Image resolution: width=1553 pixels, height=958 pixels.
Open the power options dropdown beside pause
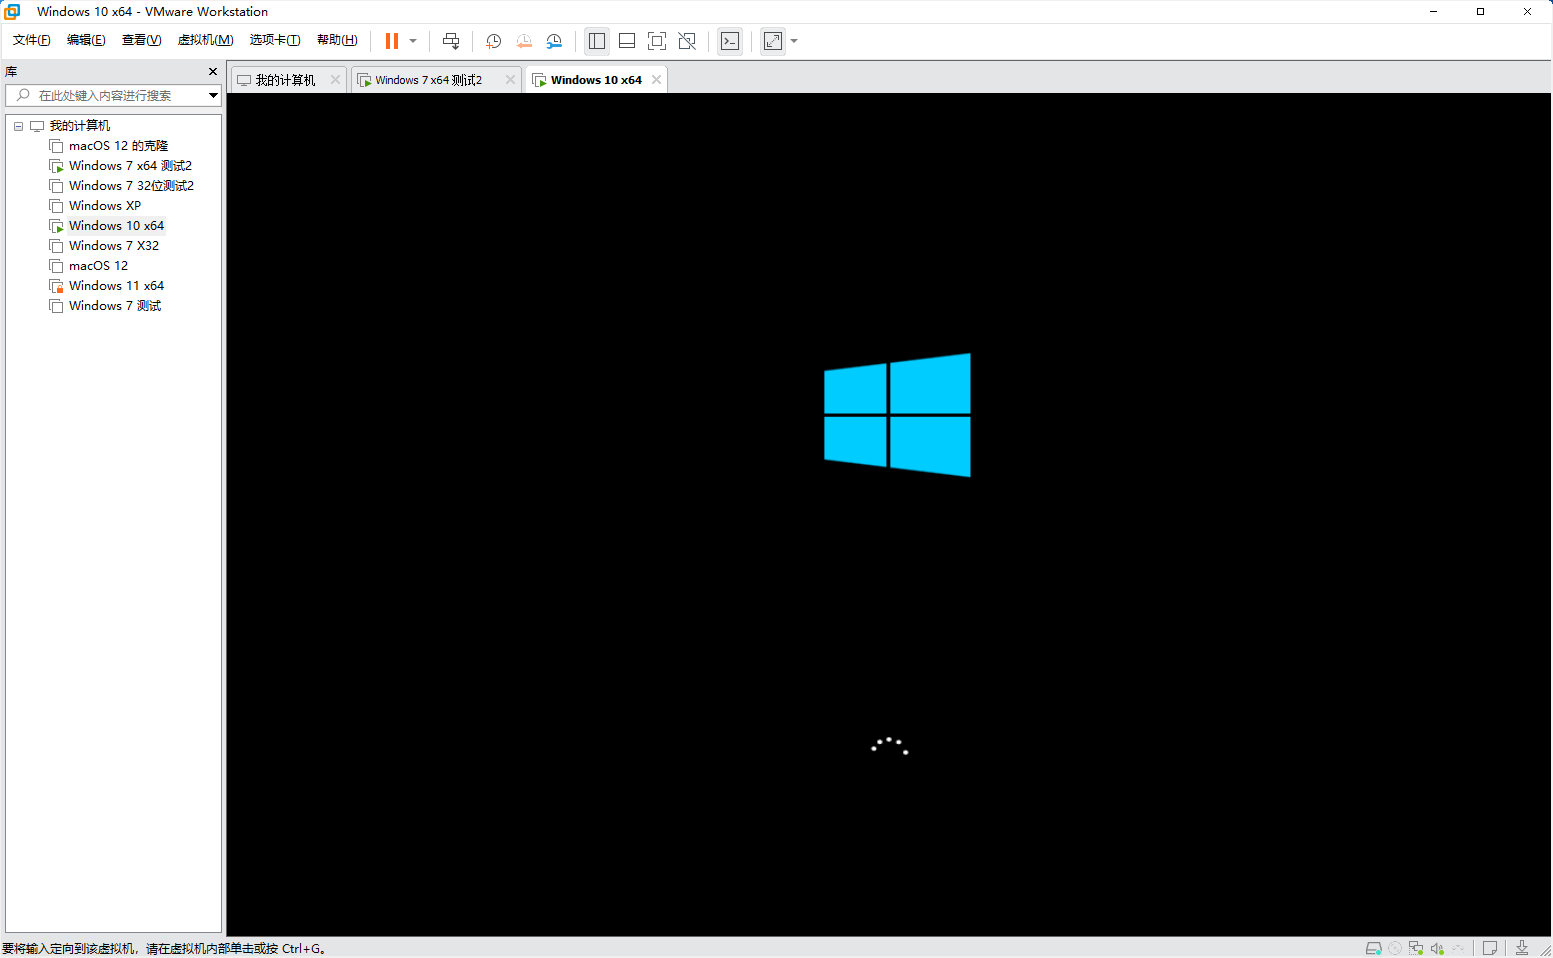[413, 41]
